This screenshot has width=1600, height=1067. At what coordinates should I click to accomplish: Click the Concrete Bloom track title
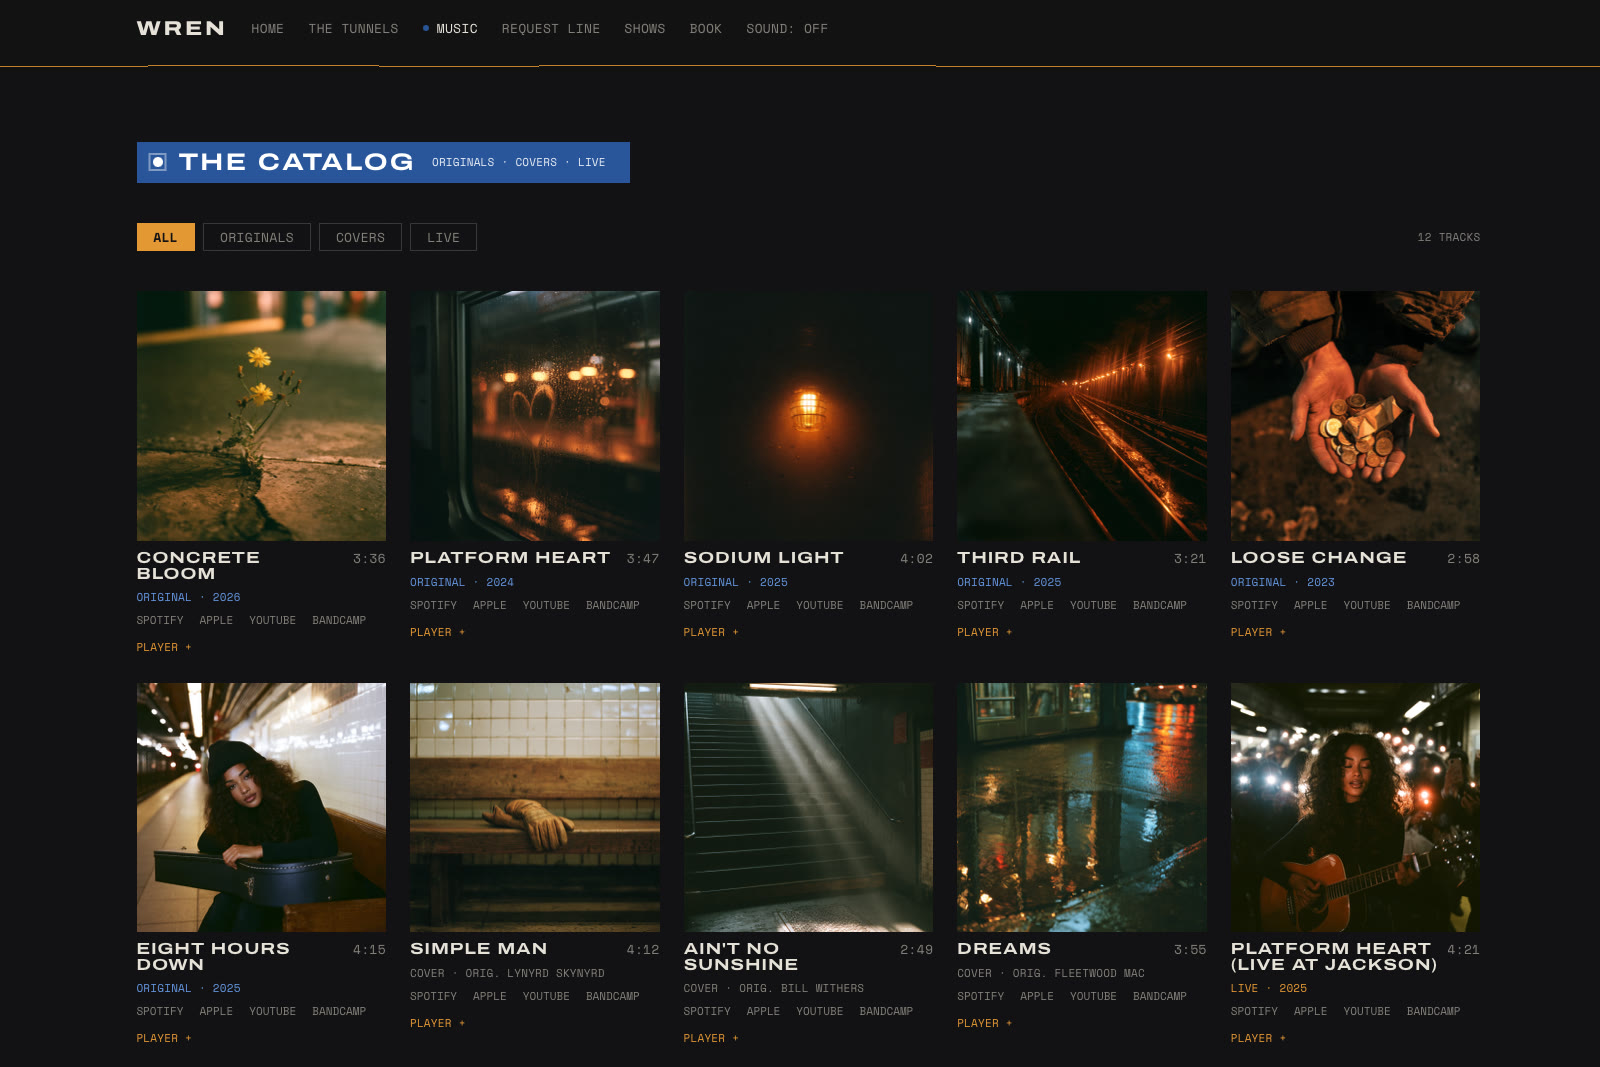198,565
